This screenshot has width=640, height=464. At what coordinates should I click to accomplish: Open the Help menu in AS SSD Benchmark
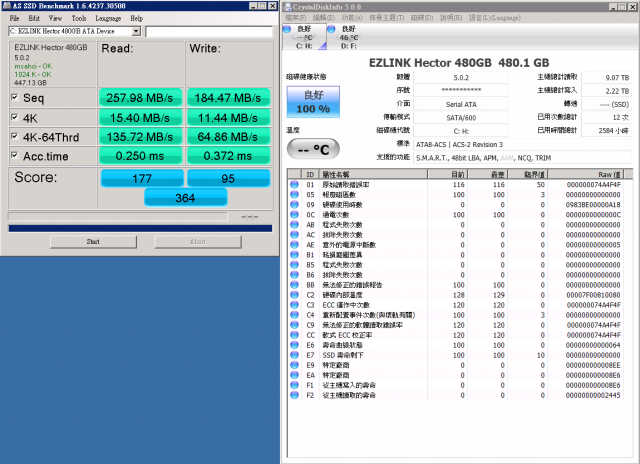(137, 18)
